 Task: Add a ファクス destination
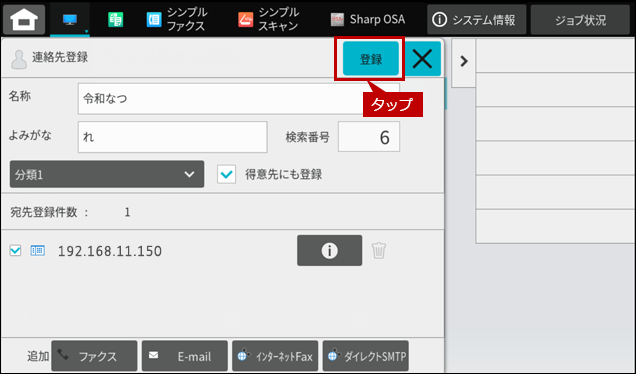[94, 356]
